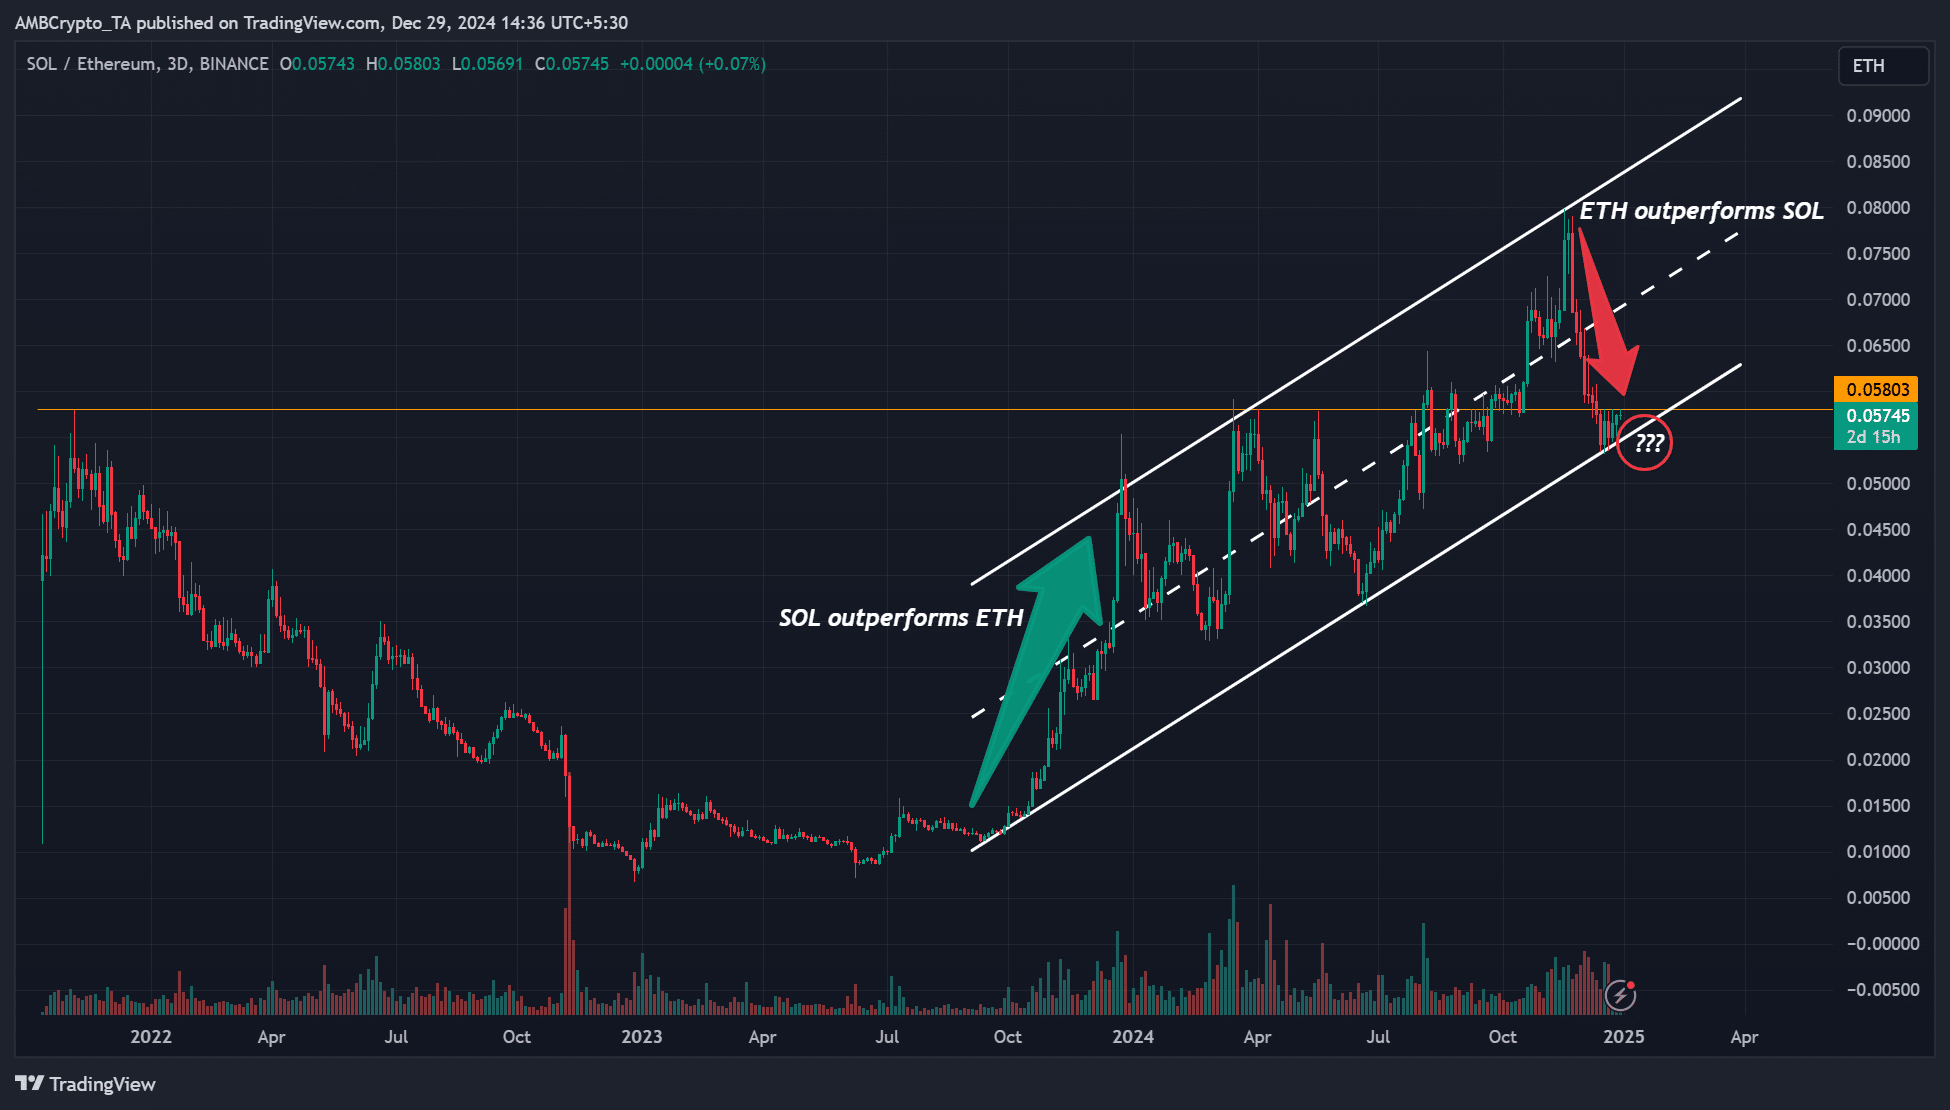Click the L0.05691 low value
1950x1110 pixels.
tap(487, 64)
